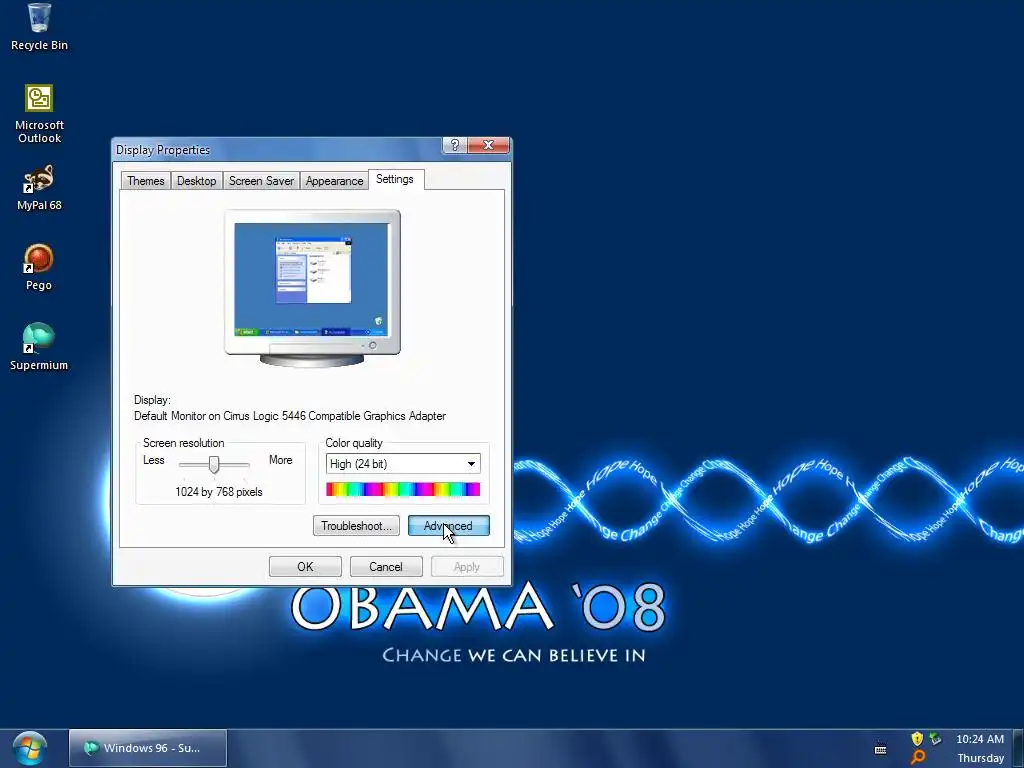This screenshot has width=1024, height=768.
Task: Click the 'Default Monitor on Cirrus Logic' text
Action: [x=290, y=416]
